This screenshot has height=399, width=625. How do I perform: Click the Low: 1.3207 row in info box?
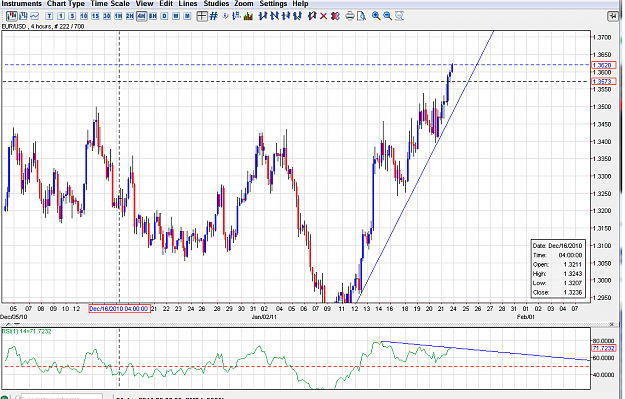[x=557, y=283]
